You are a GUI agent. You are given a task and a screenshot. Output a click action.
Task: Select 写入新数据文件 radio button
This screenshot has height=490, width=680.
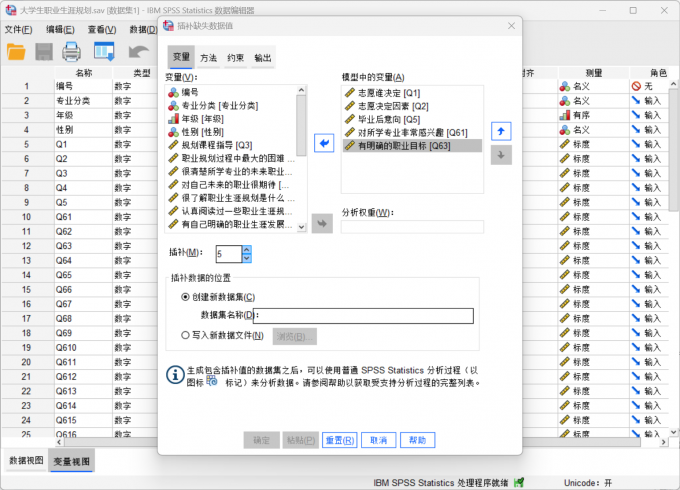click(186, 336)
